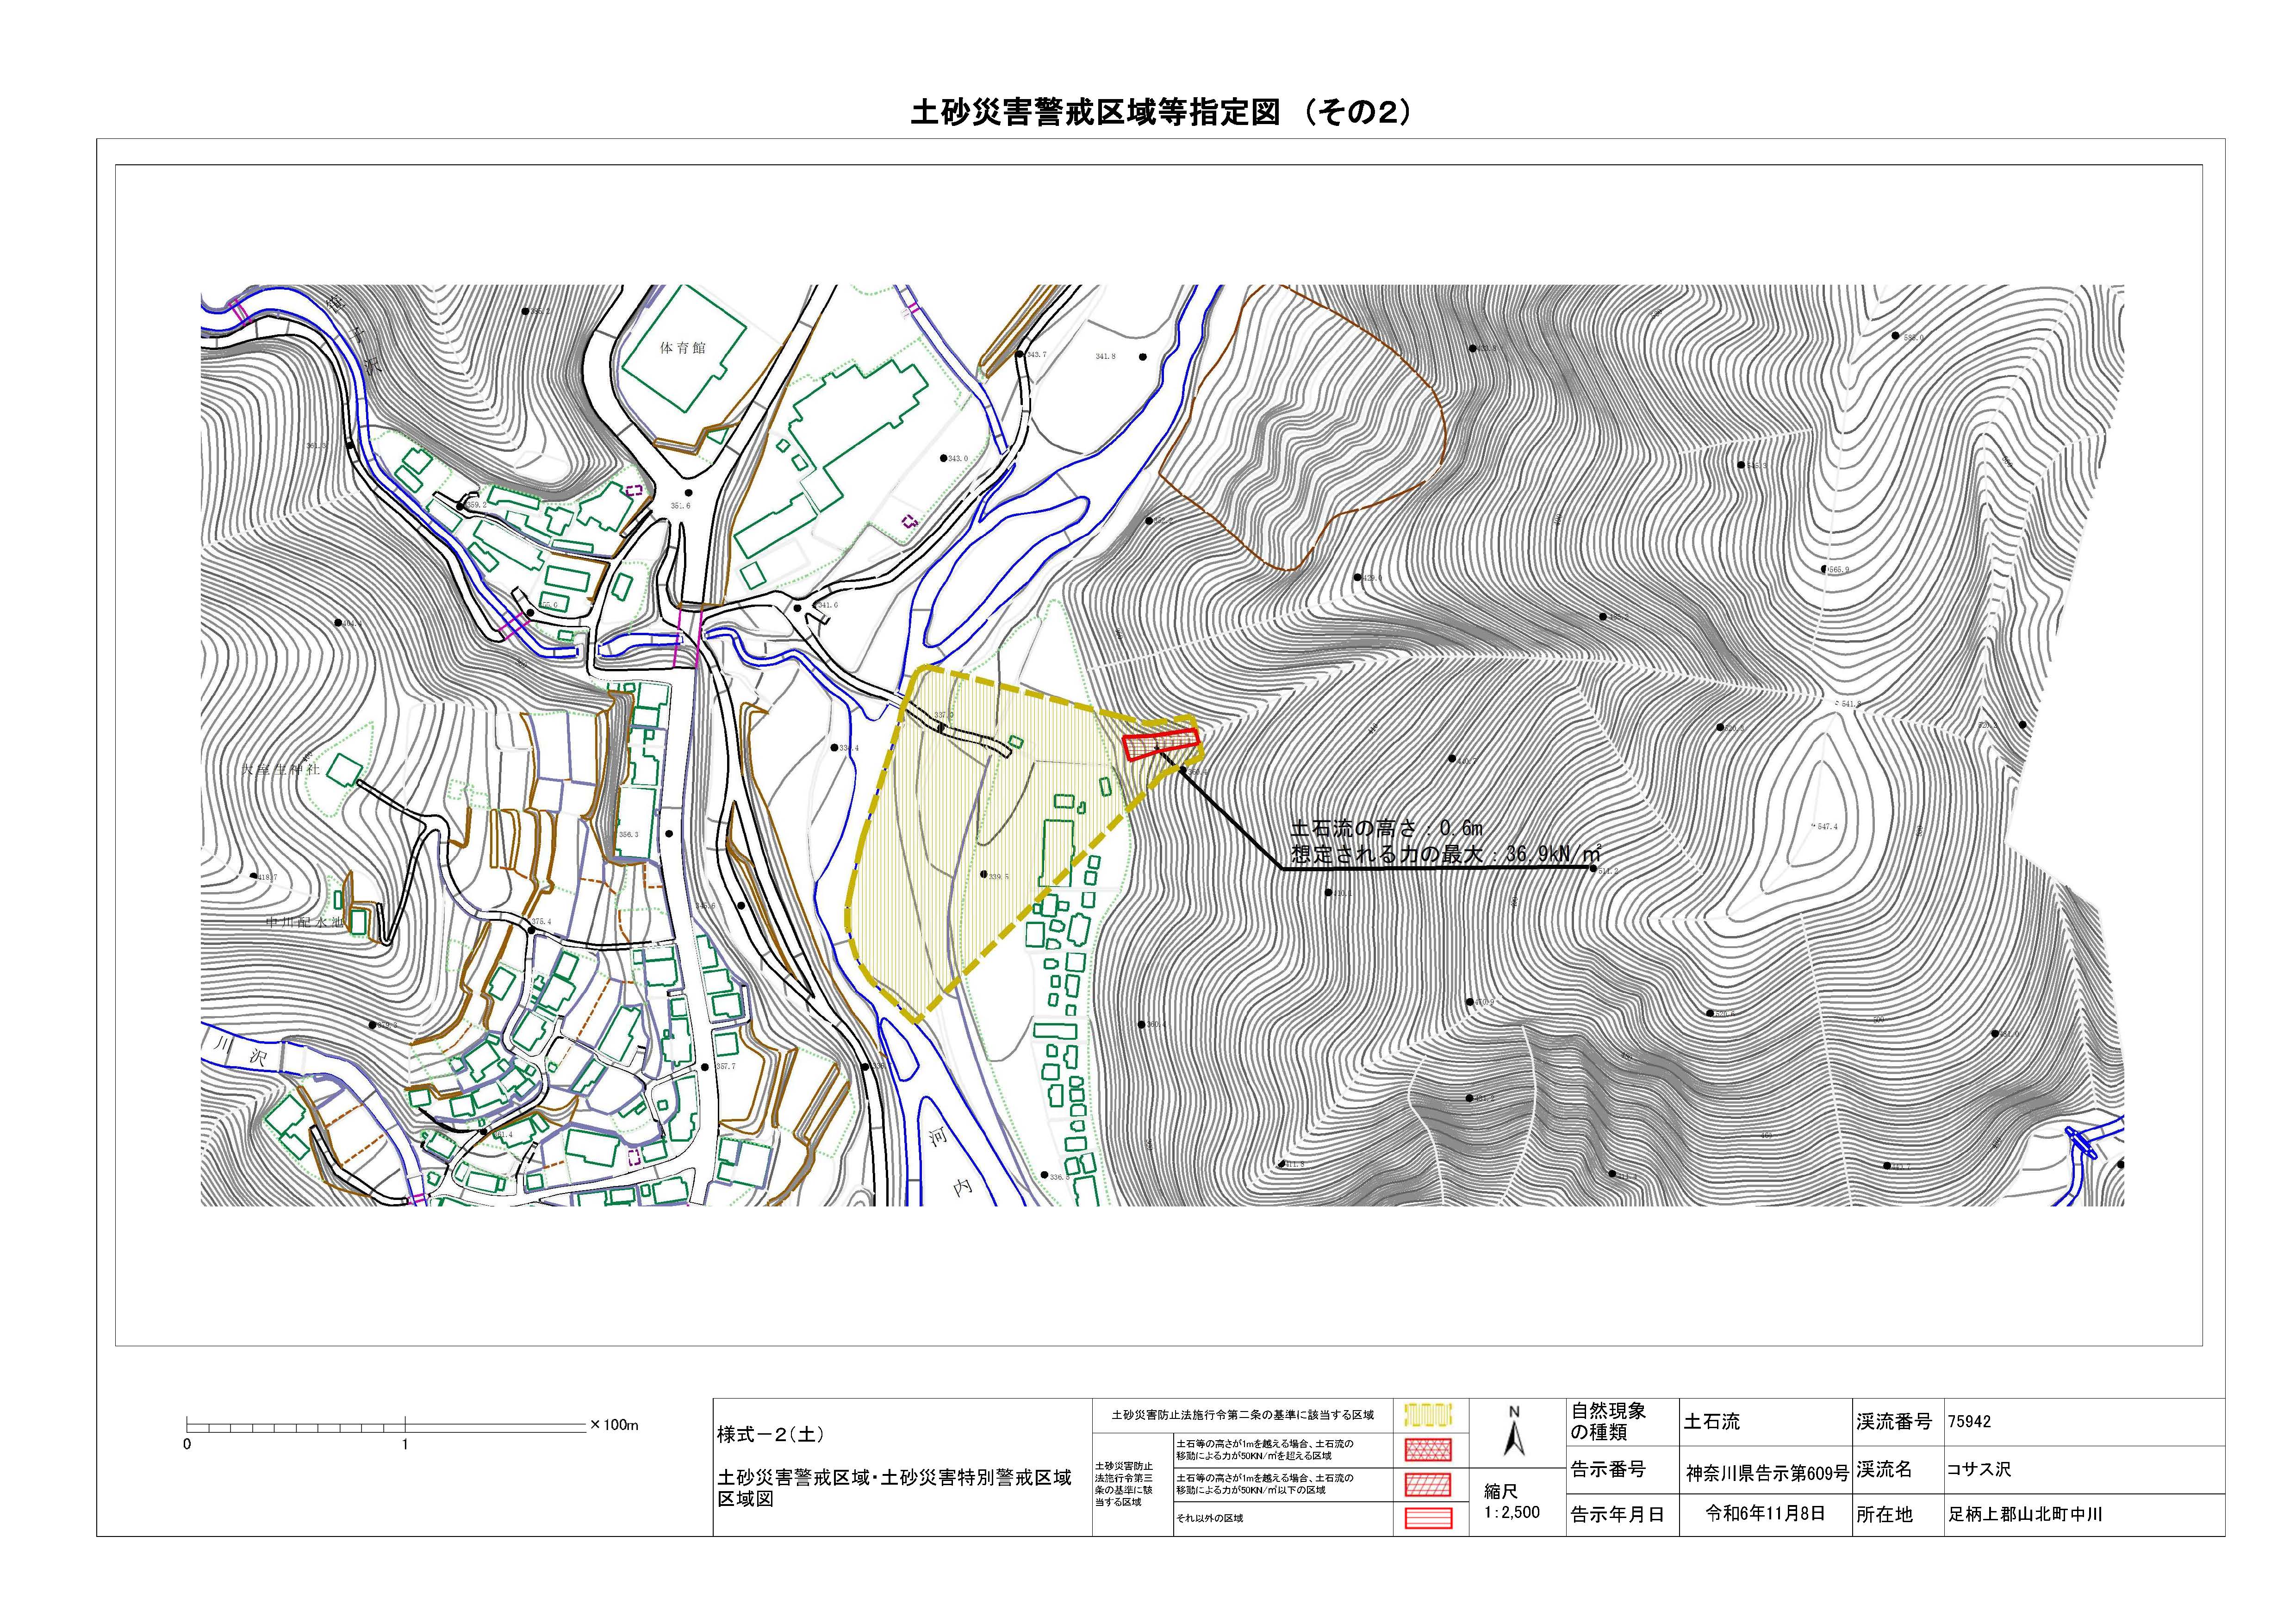Click the red diagonal-hatch legend symbol
The height and width of the screenshot is (1624, 2296).
click(x=1428, y=1484)
